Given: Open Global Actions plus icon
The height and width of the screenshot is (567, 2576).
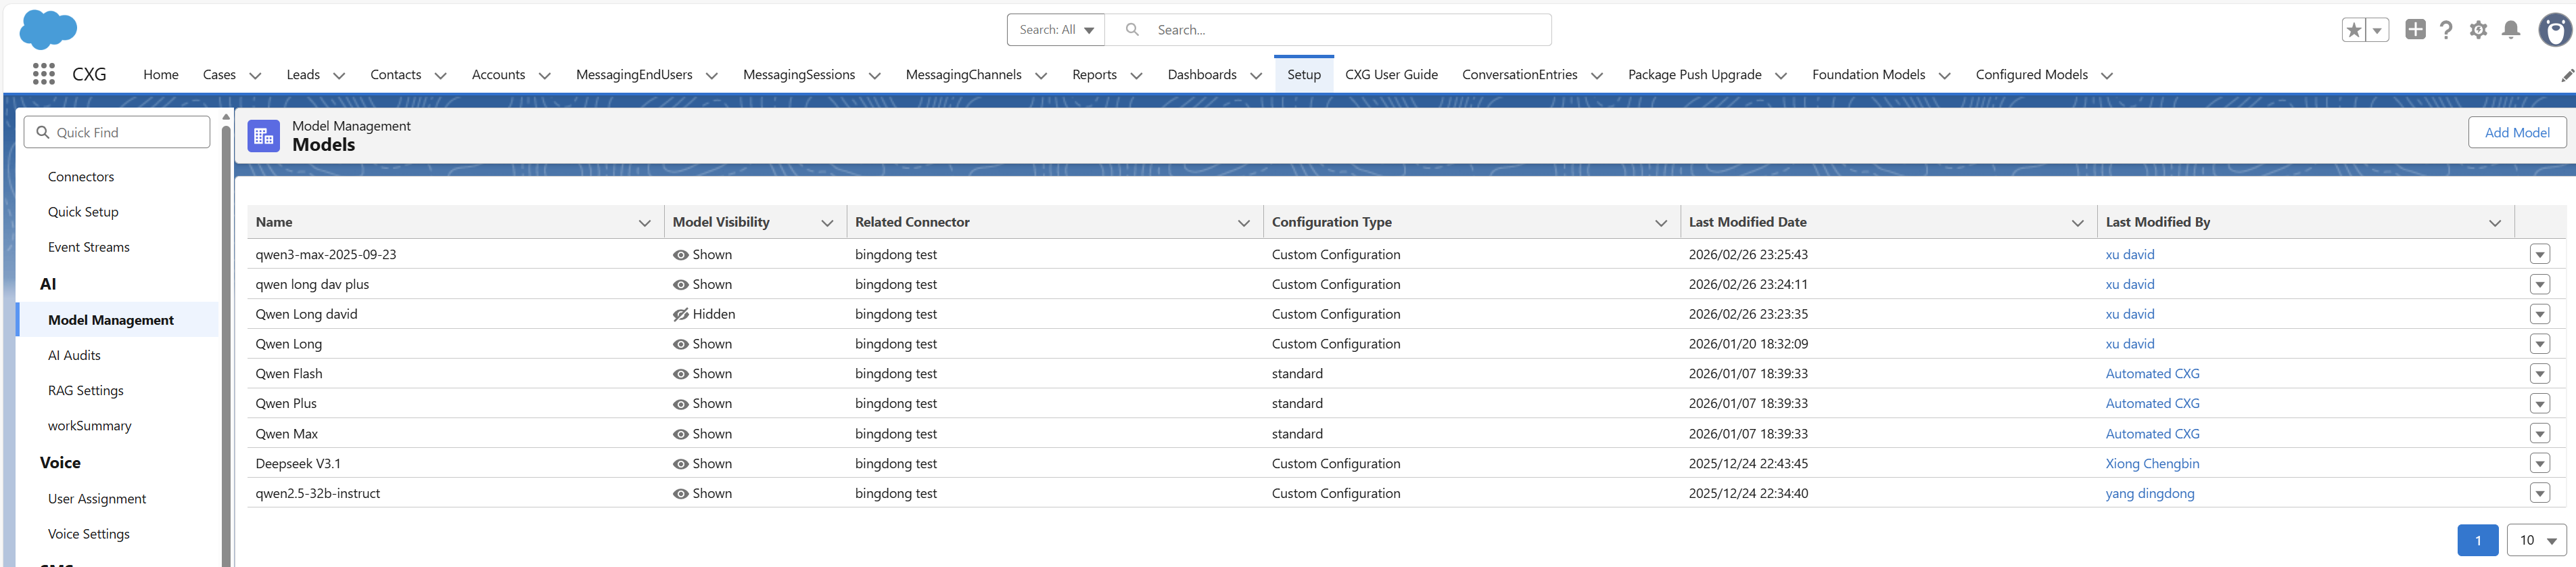Looking at the screenshot, I should [x=2415, y=30].
